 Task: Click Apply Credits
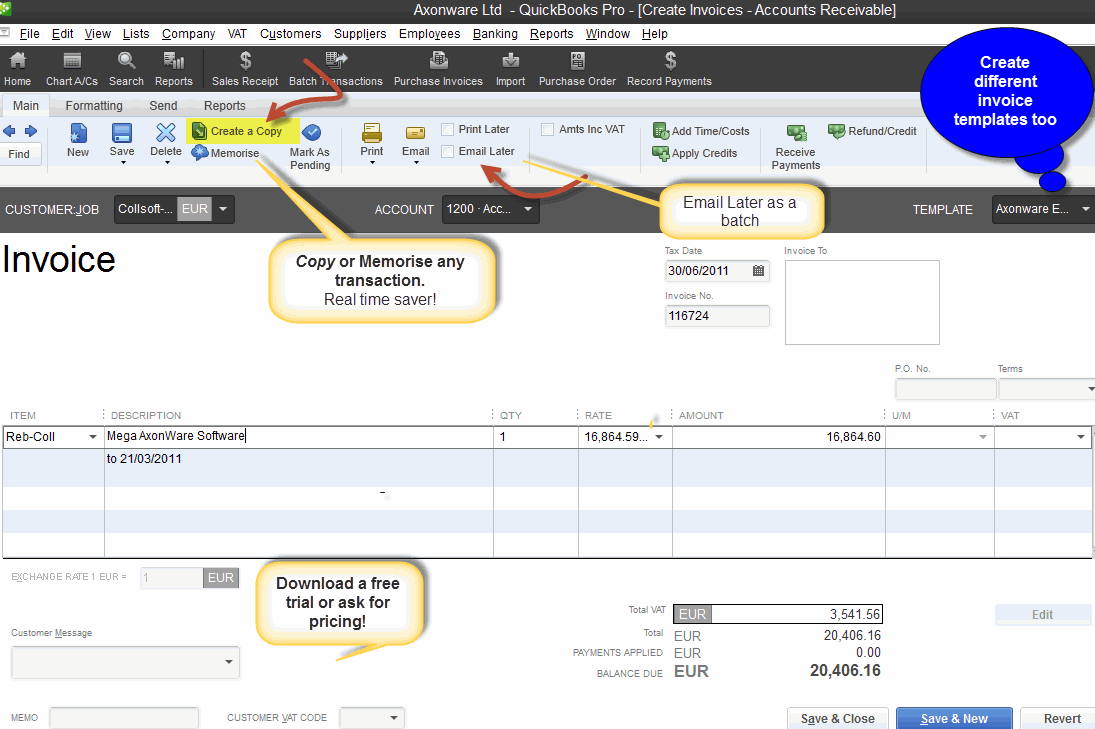695,153
